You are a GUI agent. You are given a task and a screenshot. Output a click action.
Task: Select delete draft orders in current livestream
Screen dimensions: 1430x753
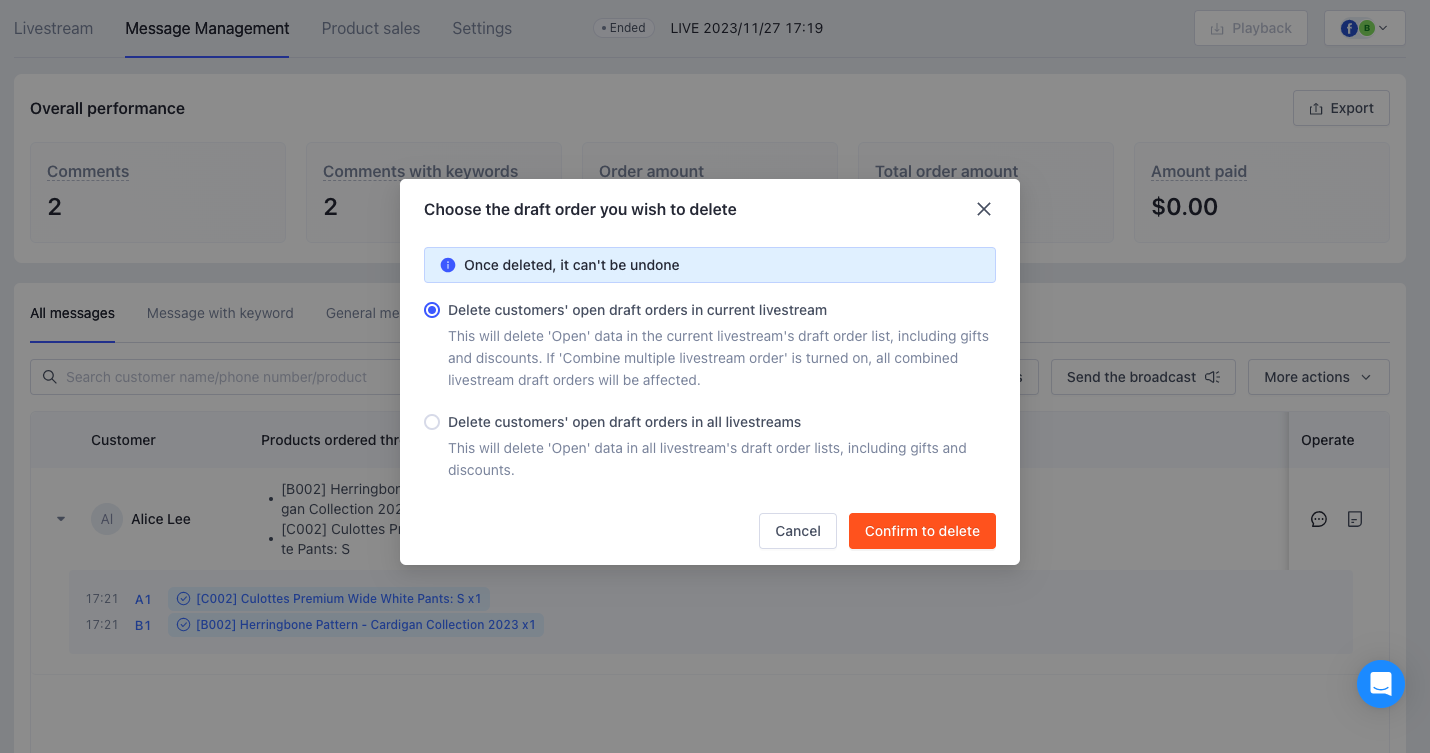tap(432, 310)
